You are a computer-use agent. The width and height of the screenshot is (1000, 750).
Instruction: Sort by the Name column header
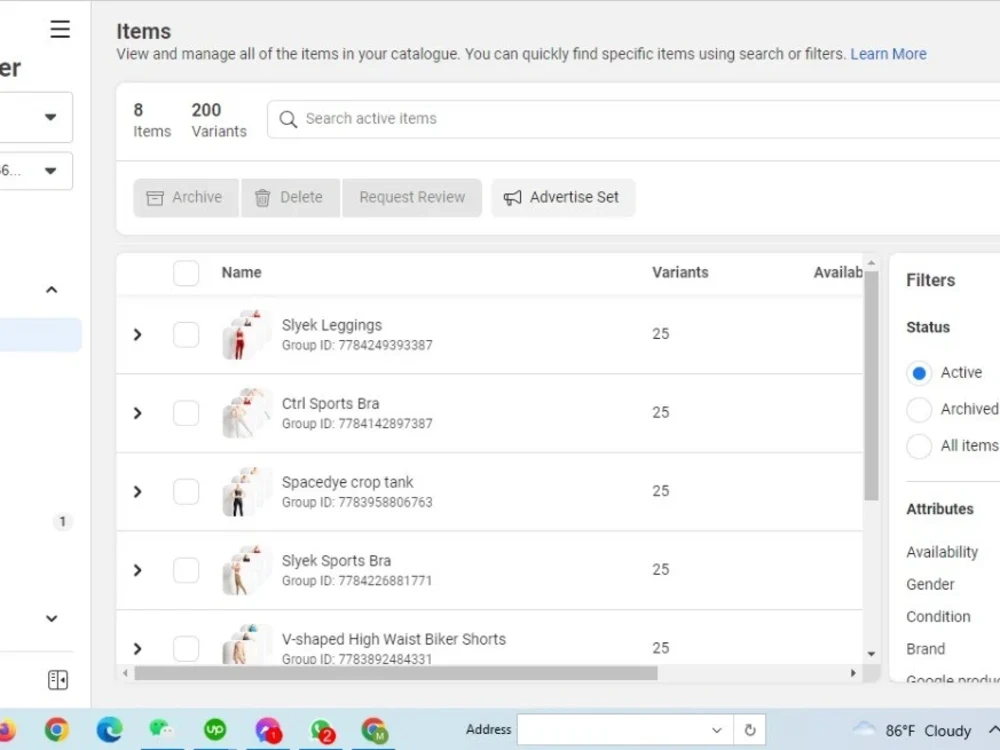click(241, 272)
